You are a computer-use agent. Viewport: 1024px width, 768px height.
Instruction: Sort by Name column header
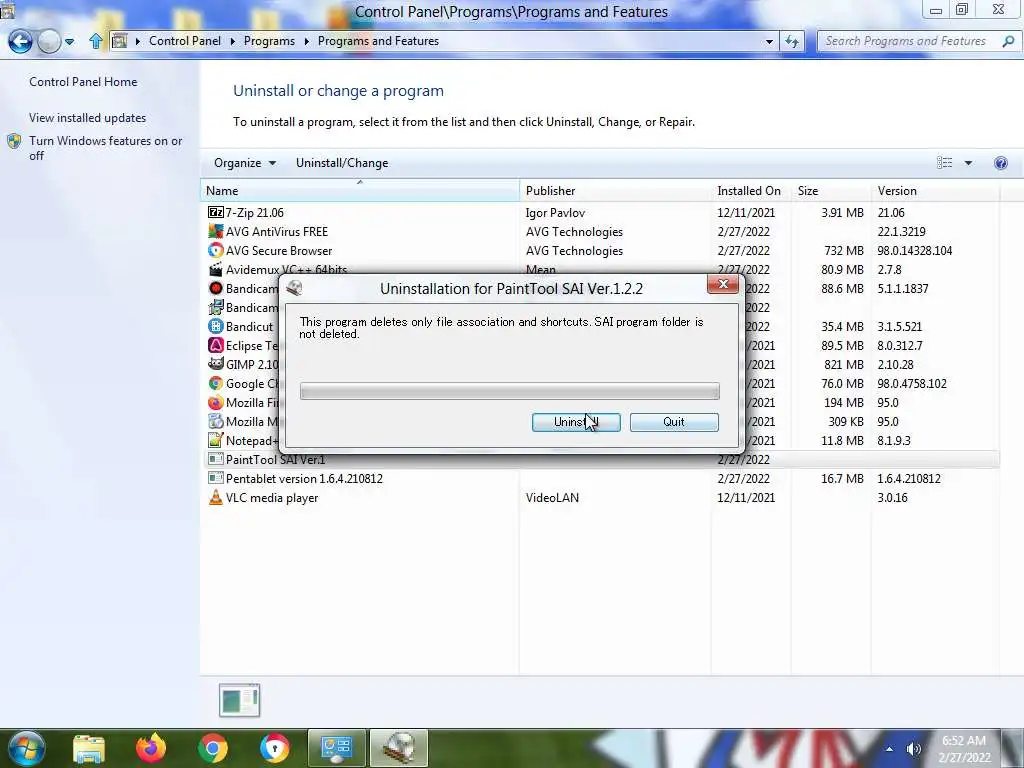coord(360,191)
